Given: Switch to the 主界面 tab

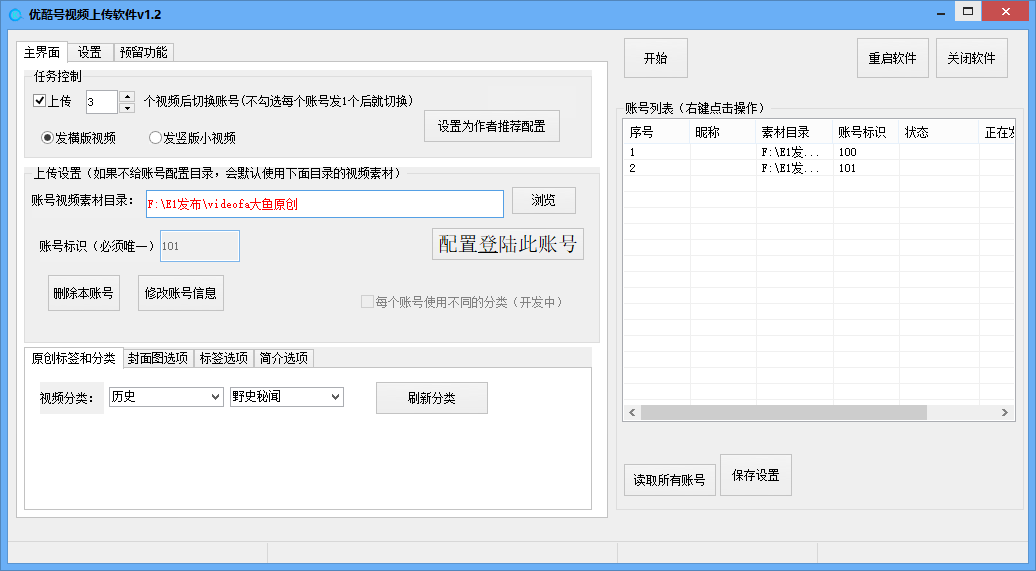Looking at the screenshot, I should (x=42, y=52).
